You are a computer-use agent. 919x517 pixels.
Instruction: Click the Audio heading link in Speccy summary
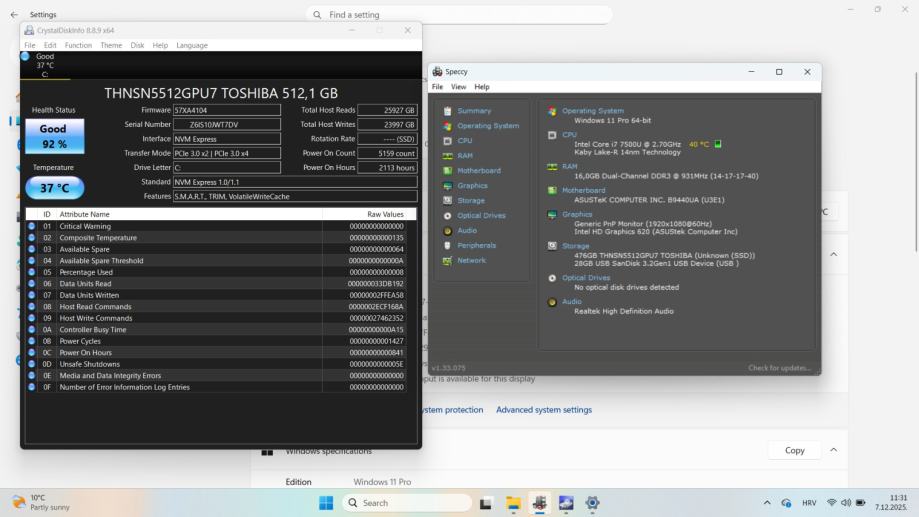coord(571,302)
